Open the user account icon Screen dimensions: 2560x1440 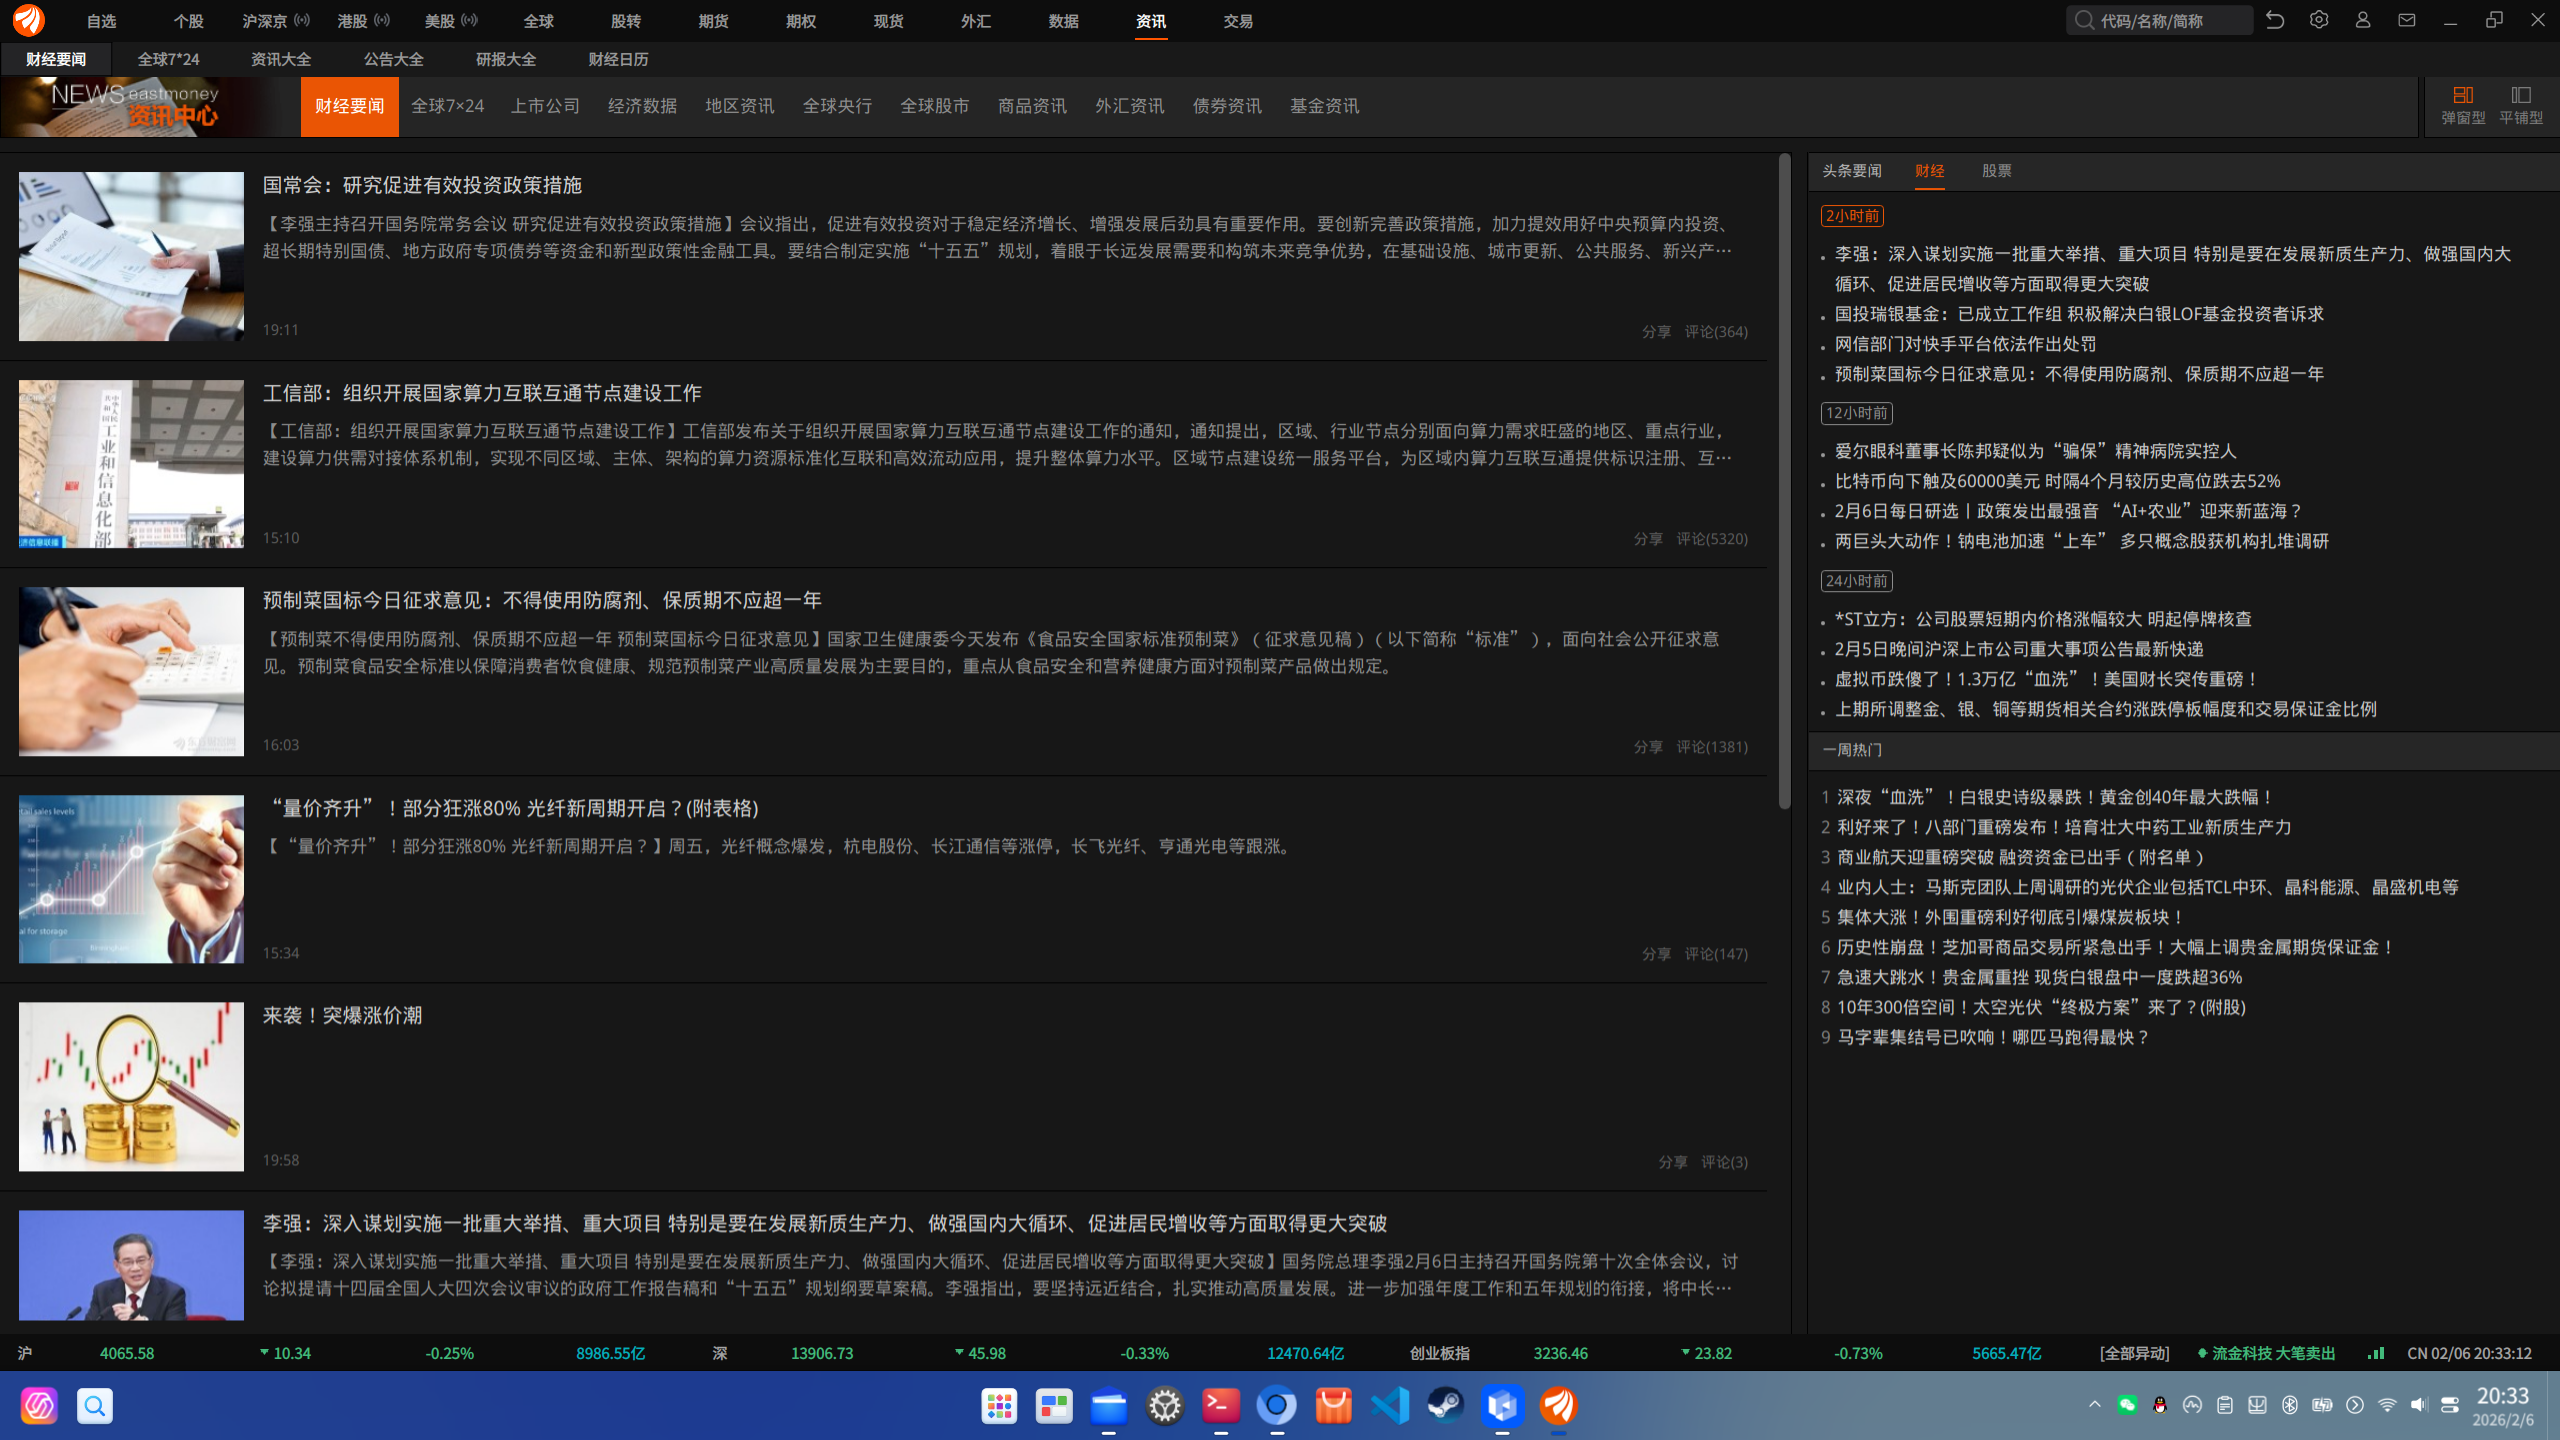(2362, 20)
